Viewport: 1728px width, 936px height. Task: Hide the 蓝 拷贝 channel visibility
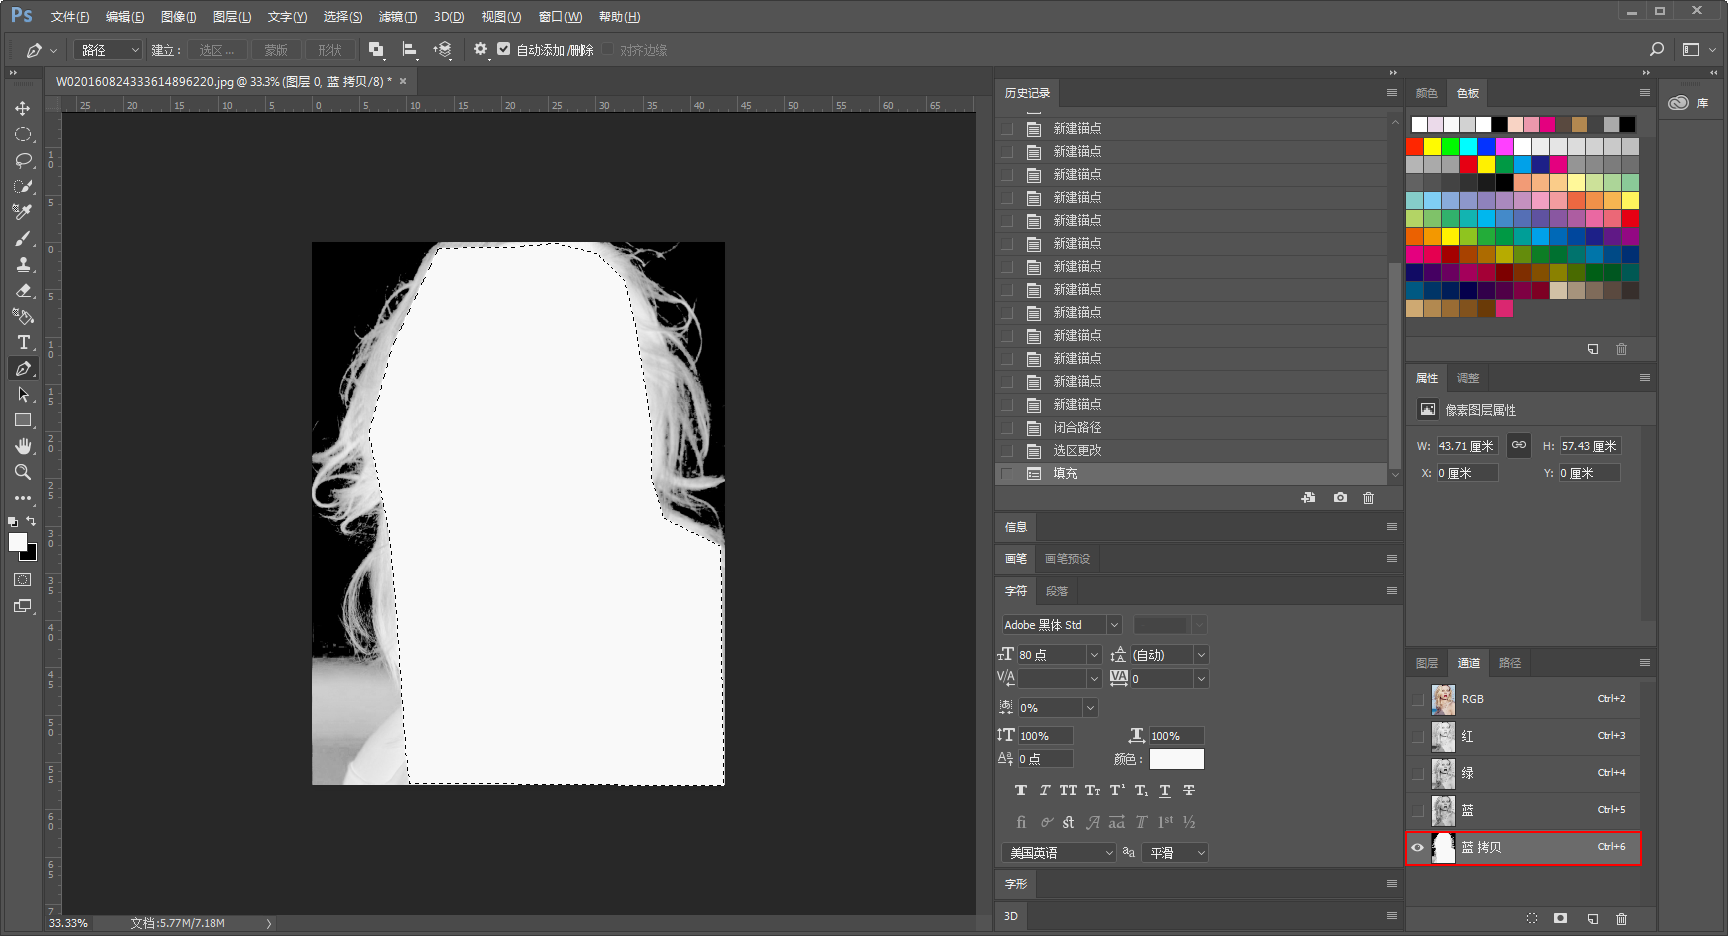click(x=1417, y=847)
